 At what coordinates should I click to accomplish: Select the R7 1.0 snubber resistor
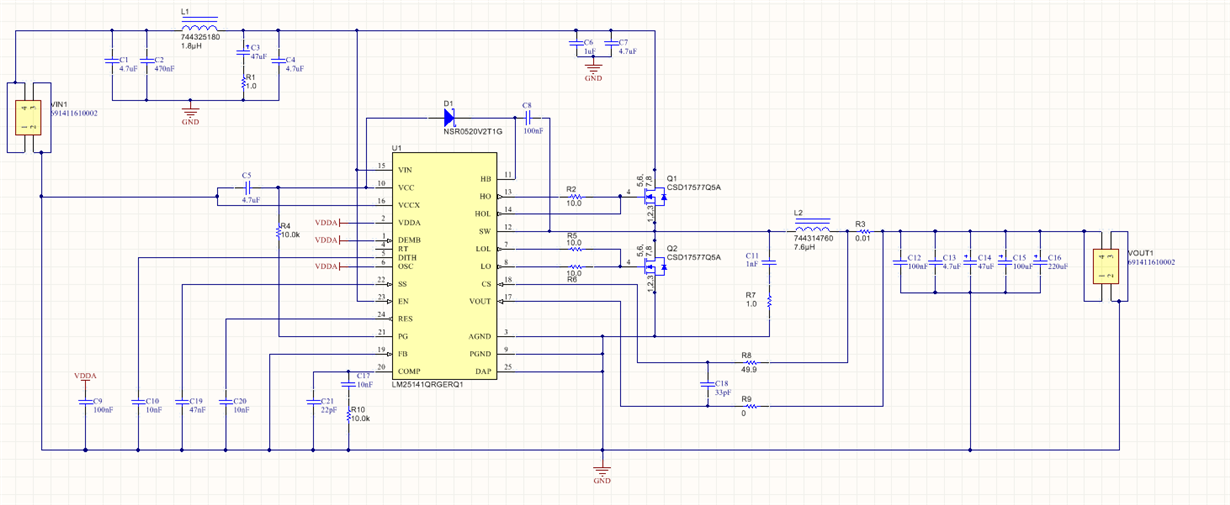tap(769, 300)
